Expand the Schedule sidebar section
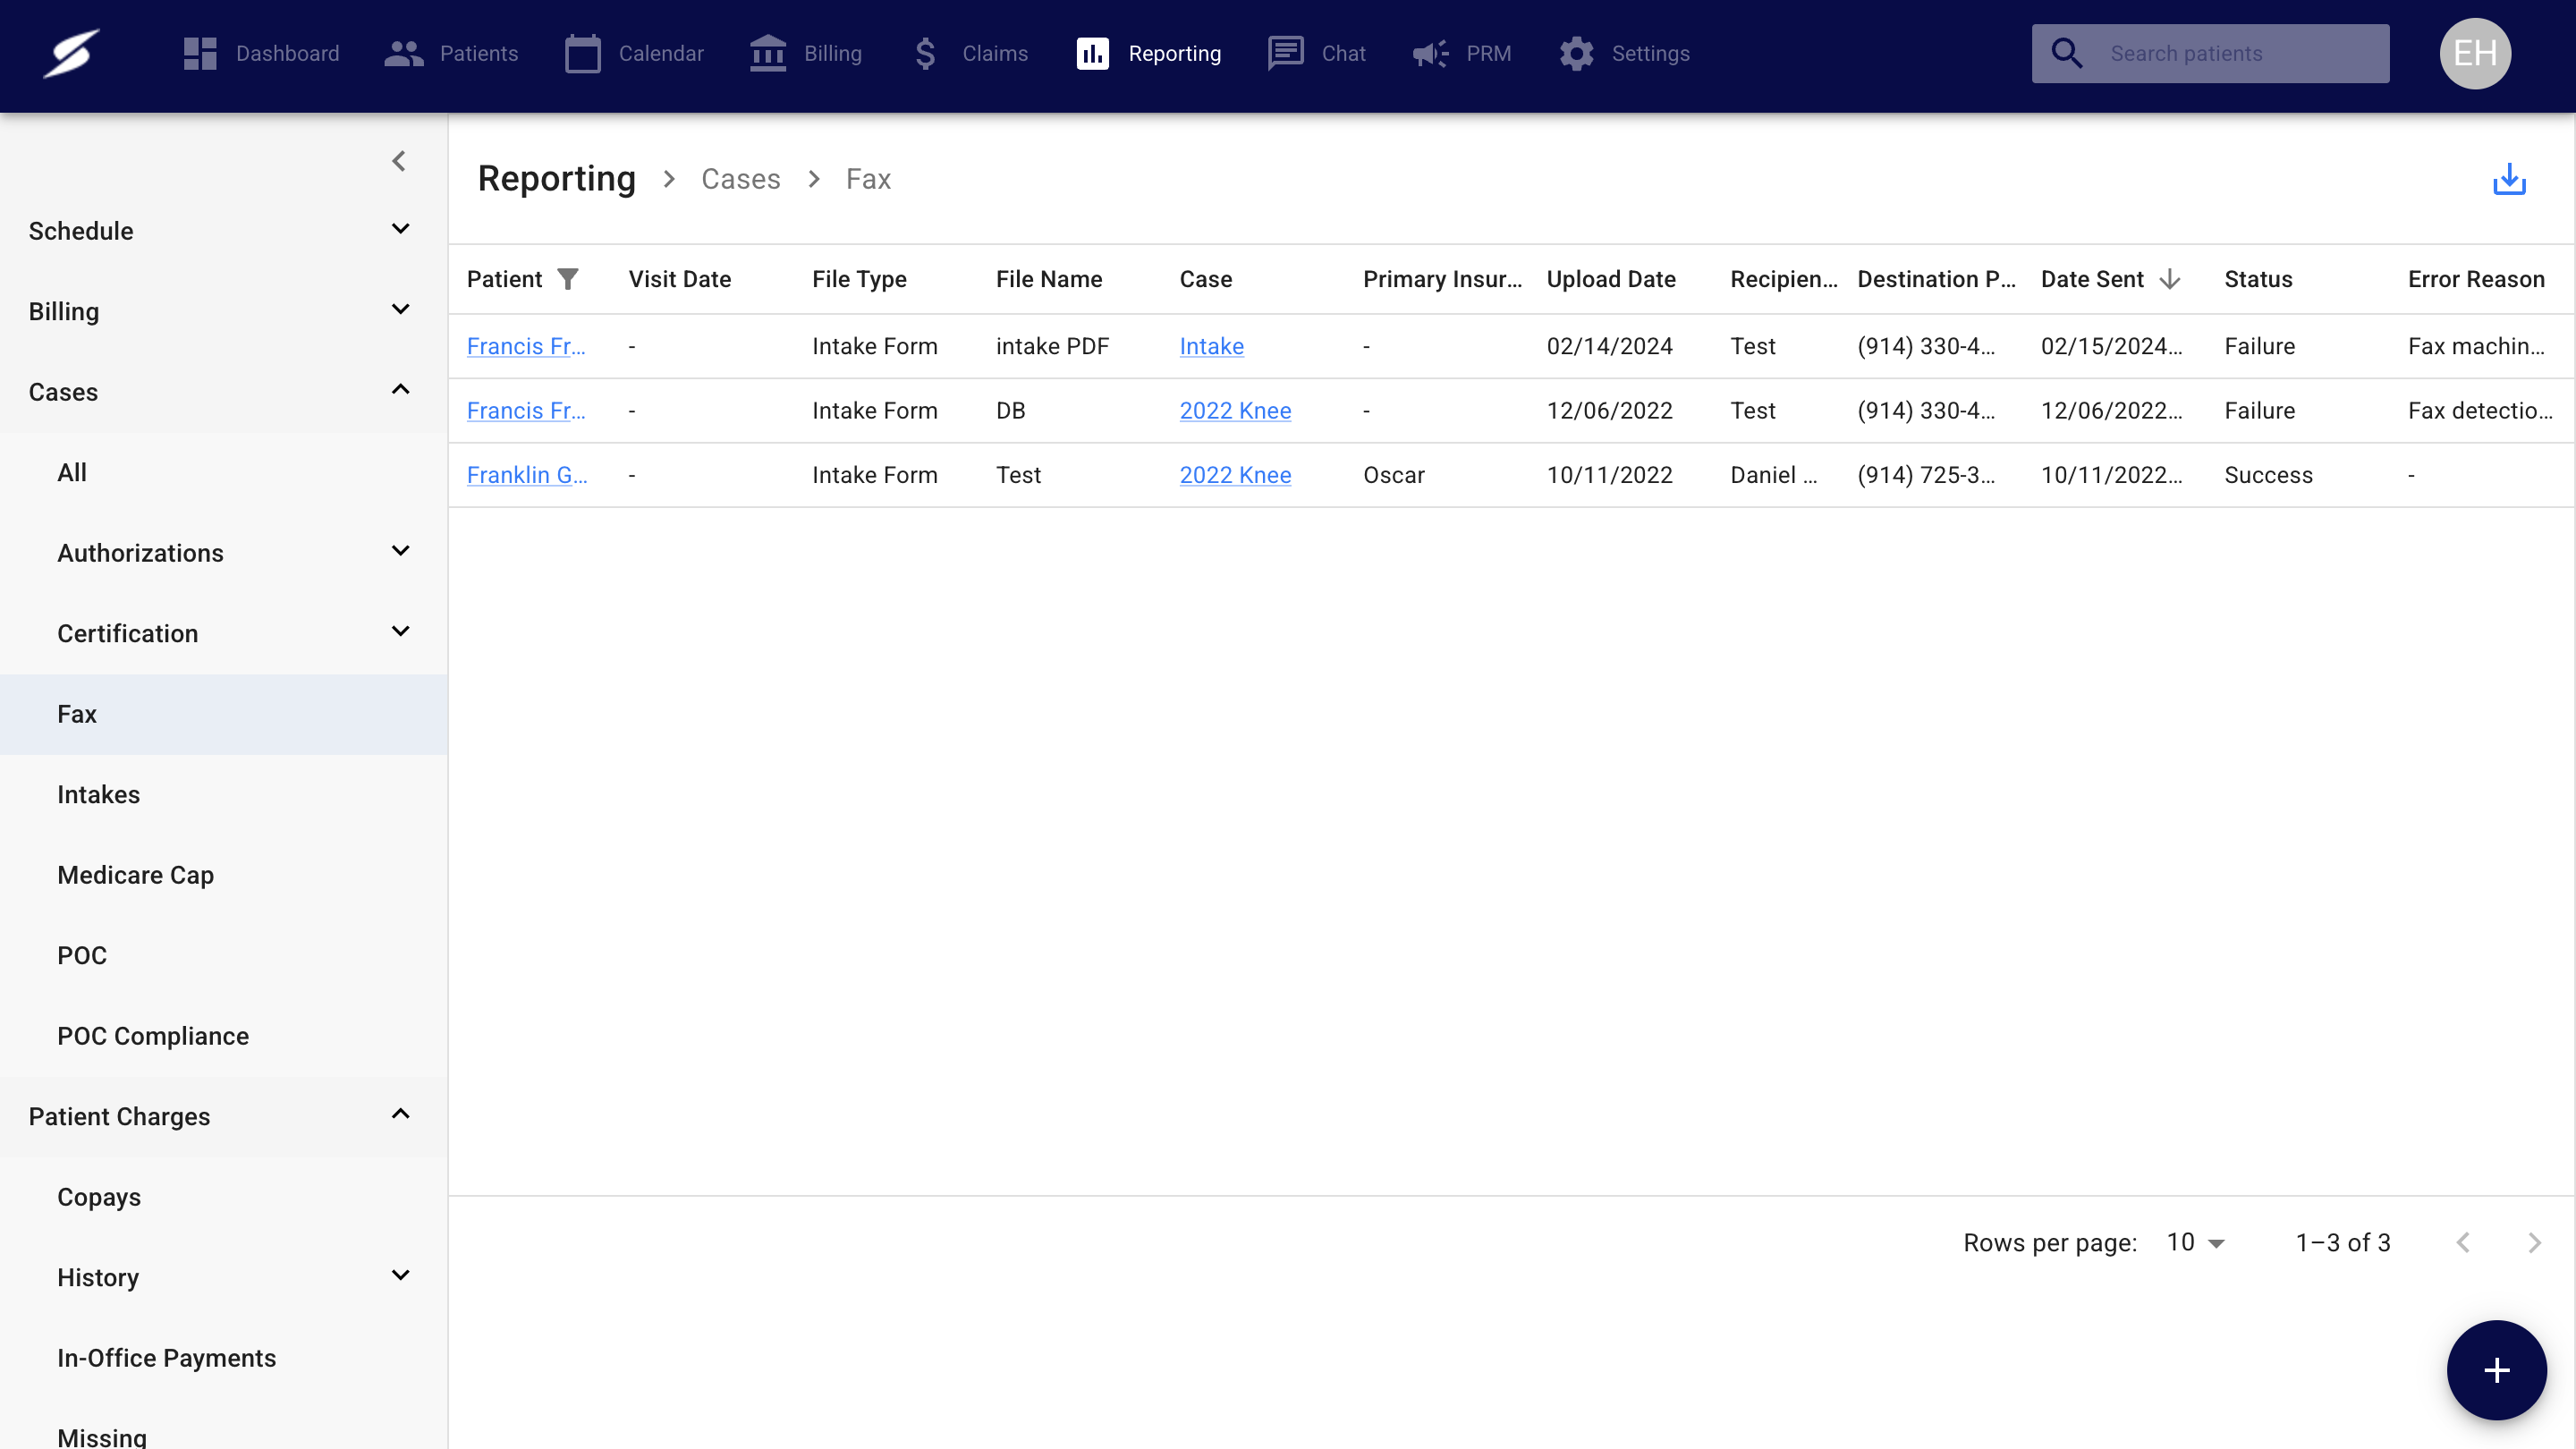Screen dimensions: 2576x1449 (400, 230)
